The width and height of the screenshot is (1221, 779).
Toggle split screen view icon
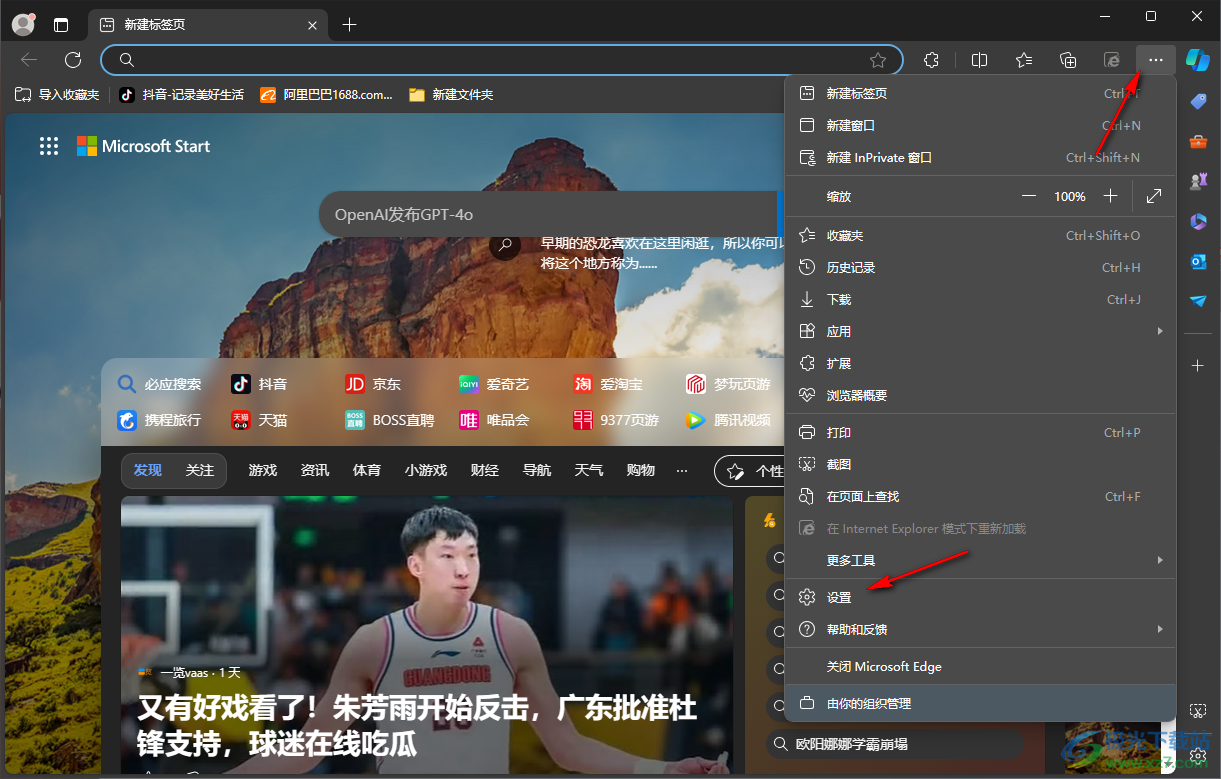980,60
